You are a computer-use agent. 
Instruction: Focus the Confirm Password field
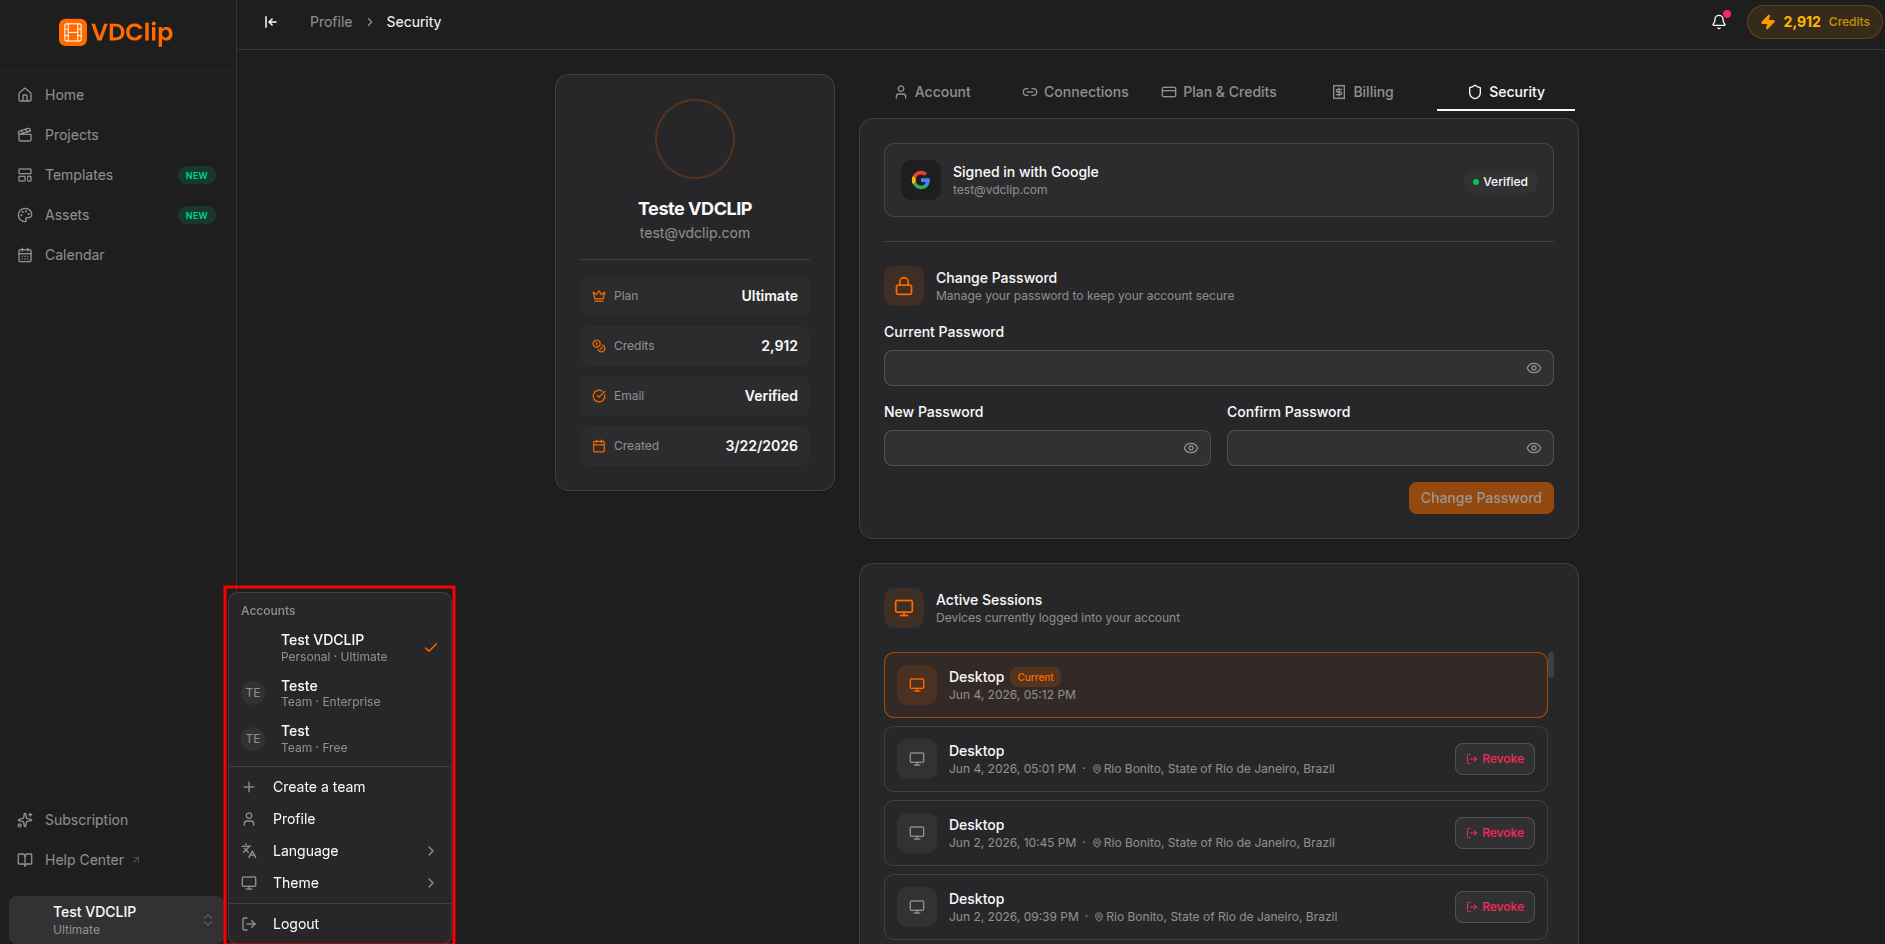(x=1390, y=448)
